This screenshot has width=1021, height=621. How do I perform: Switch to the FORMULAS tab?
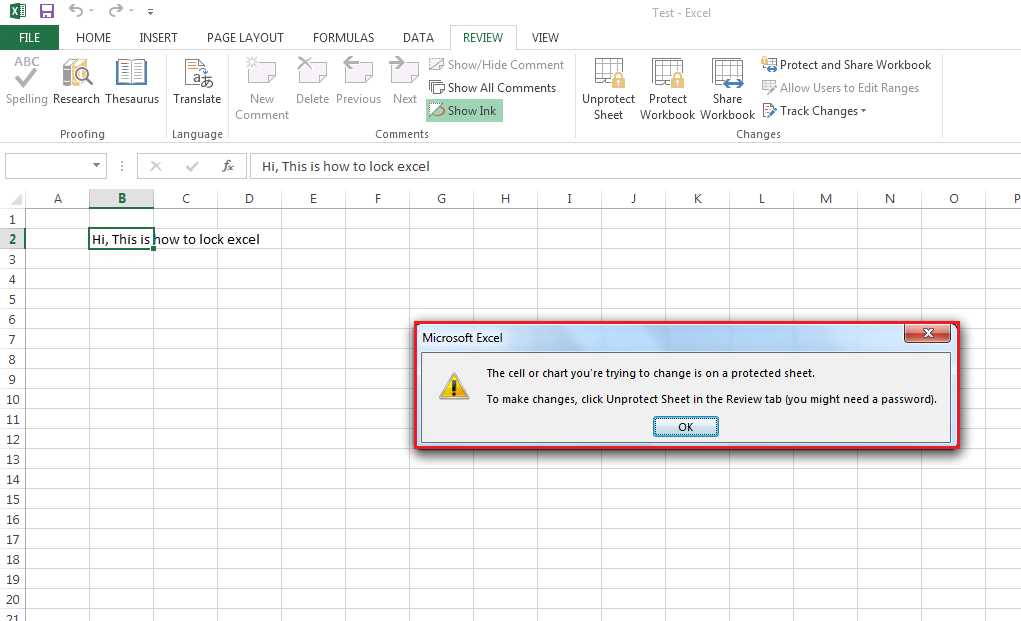[343, 37]
